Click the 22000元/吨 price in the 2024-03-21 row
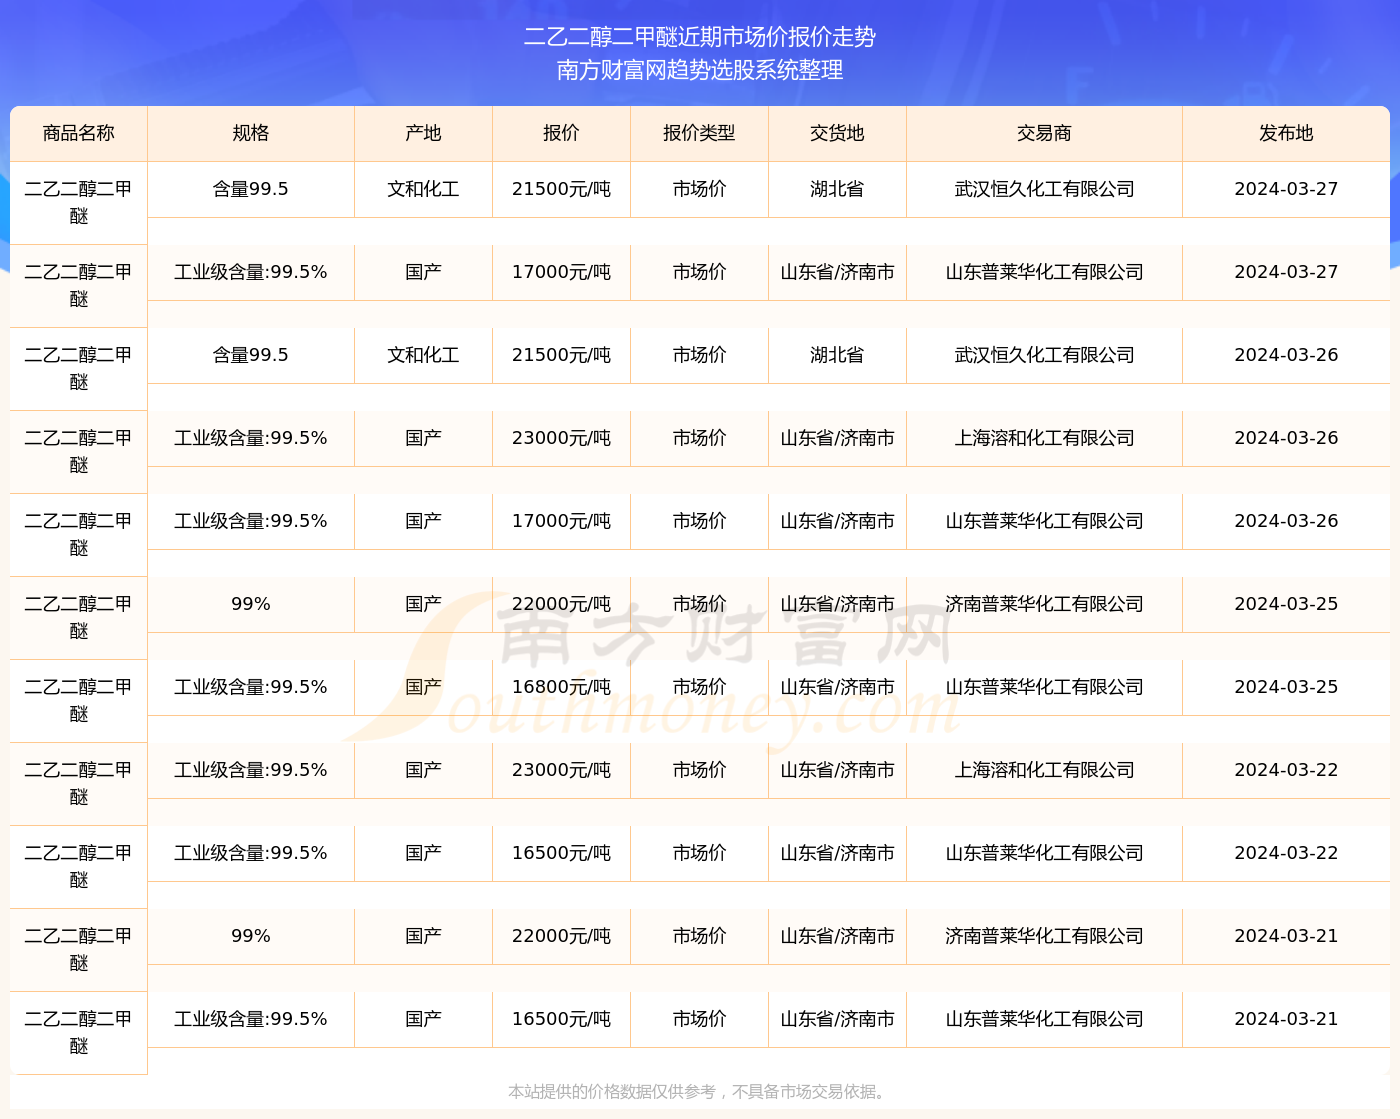 click(561, 936)
